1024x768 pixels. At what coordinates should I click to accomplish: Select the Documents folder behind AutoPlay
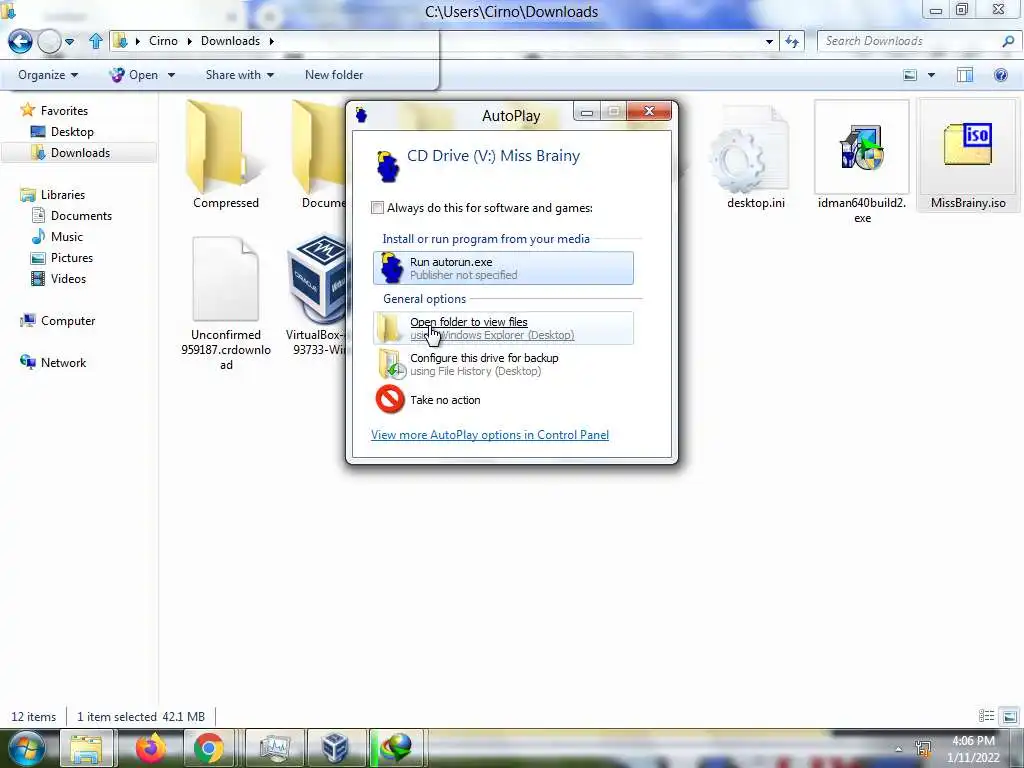320,155
